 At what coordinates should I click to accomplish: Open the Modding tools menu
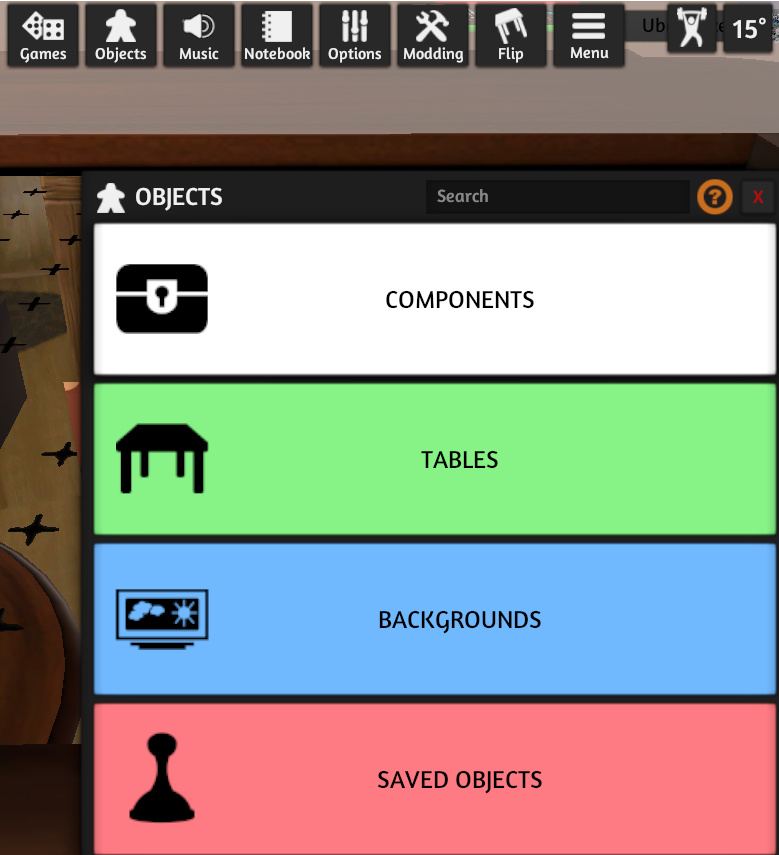click(433, 35)
